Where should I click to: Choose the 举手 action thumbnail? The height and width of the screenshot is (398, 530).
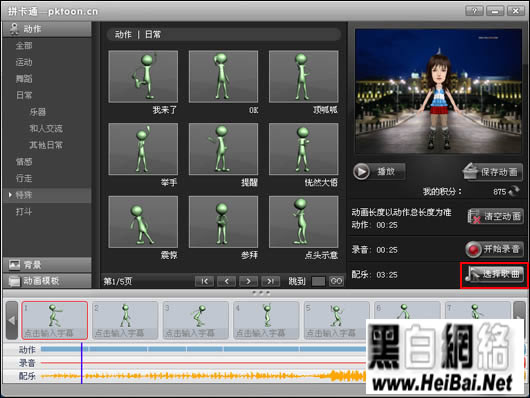coord(143,149)
